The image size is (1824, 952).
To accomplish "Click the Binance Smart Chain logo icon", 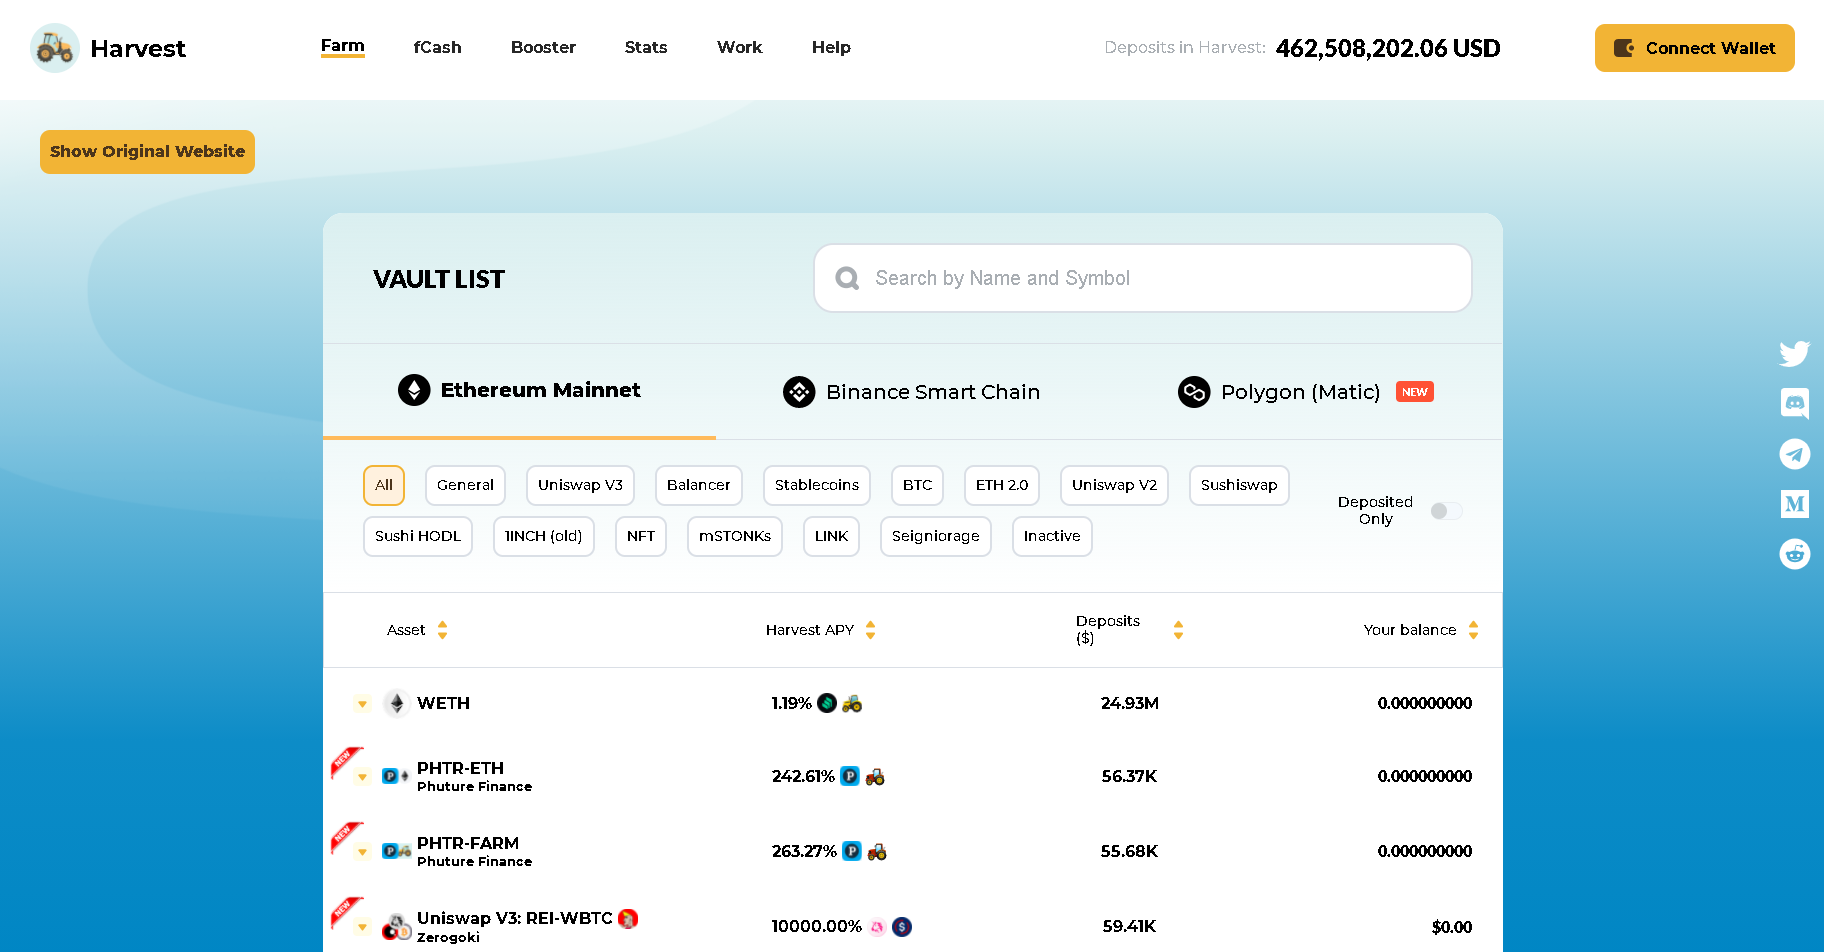I will coord(799,392).
